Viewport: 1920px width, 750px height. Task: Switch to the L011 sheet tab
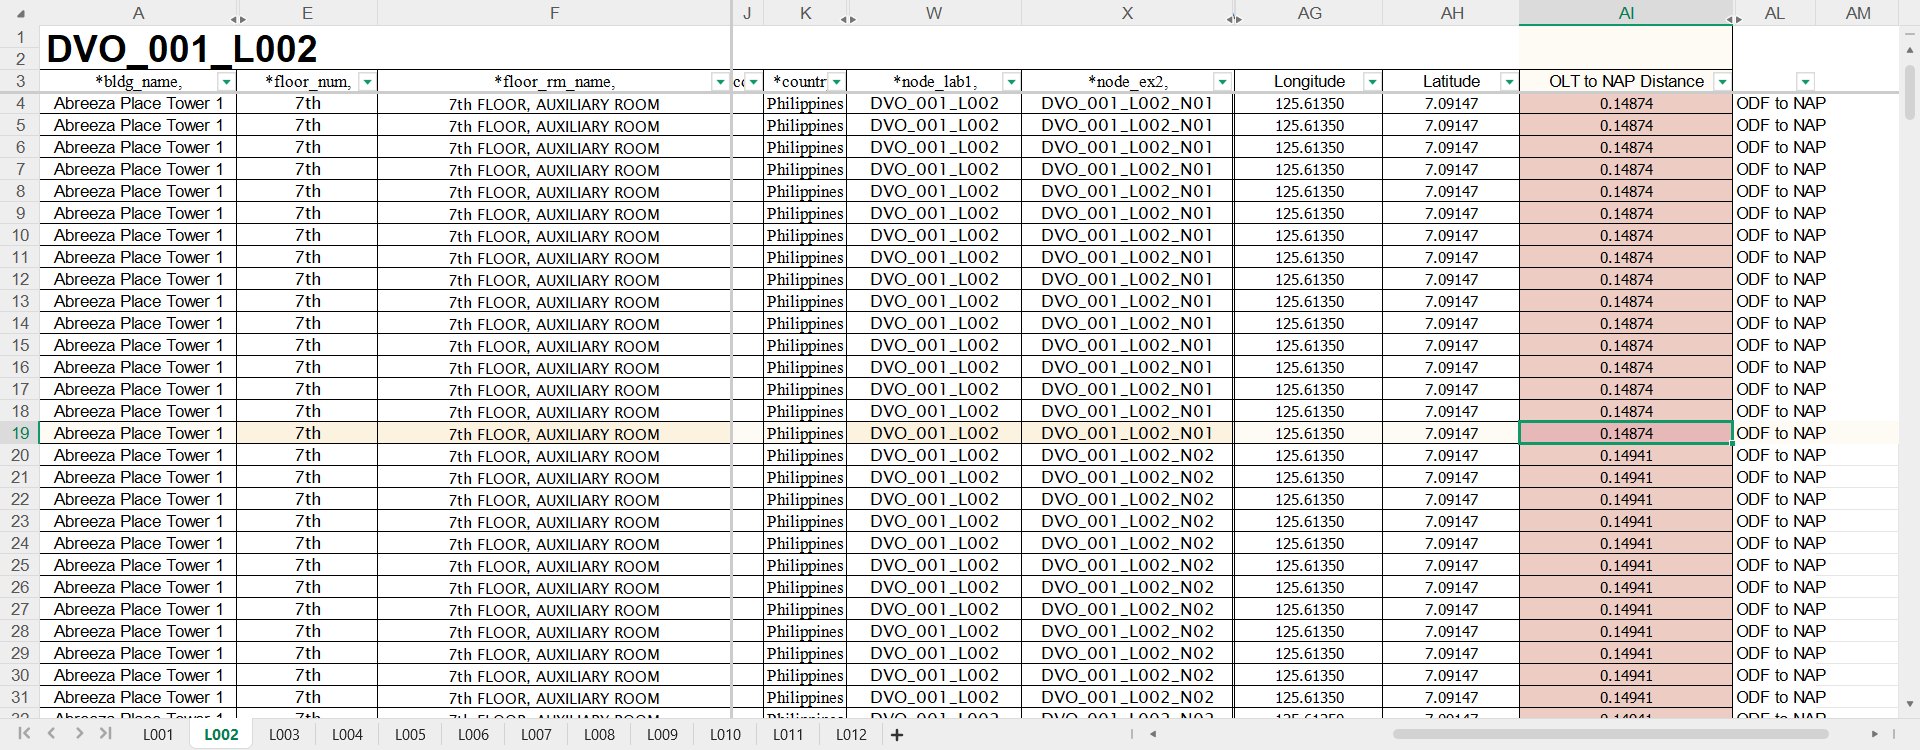pos(788,735)
